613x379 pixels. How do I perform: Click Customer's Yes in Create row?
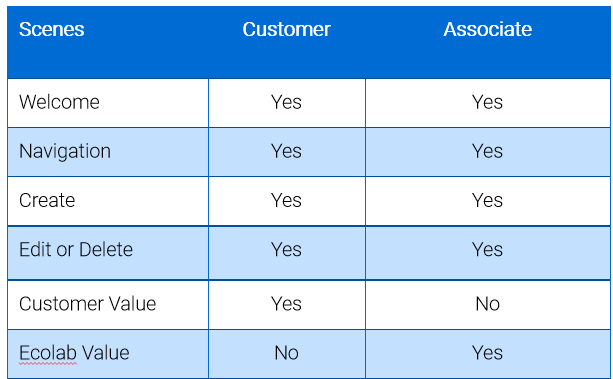click(x=287, y=201)
